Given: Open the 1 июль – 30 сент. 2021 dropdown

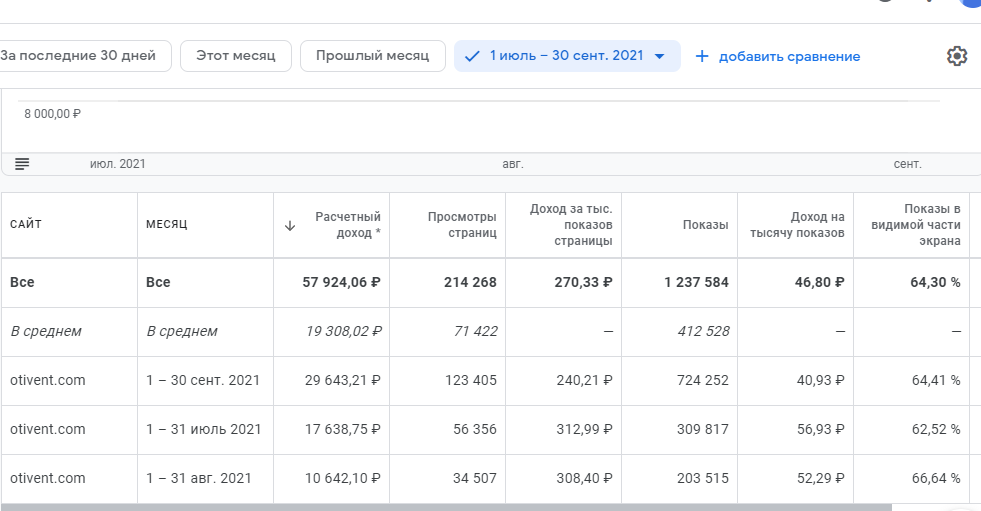Looking at the screenshot, I should (x=567, y=56).
